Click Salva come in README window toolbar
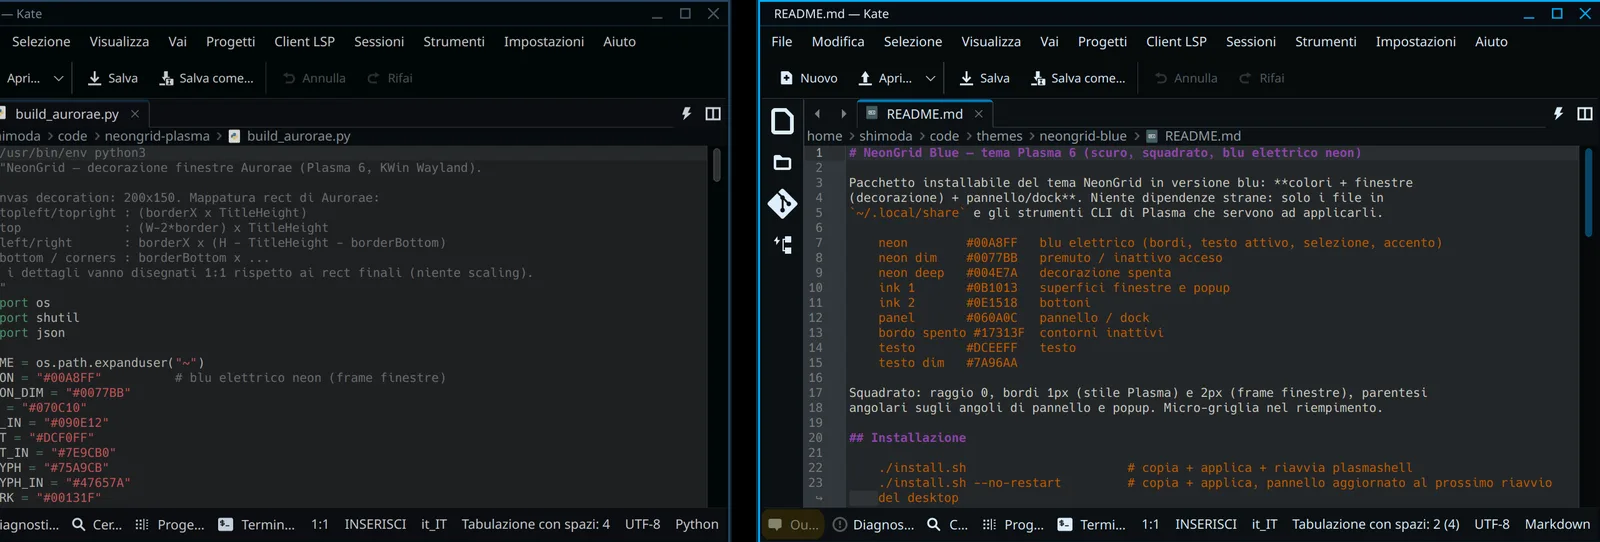 (1078, 78)
